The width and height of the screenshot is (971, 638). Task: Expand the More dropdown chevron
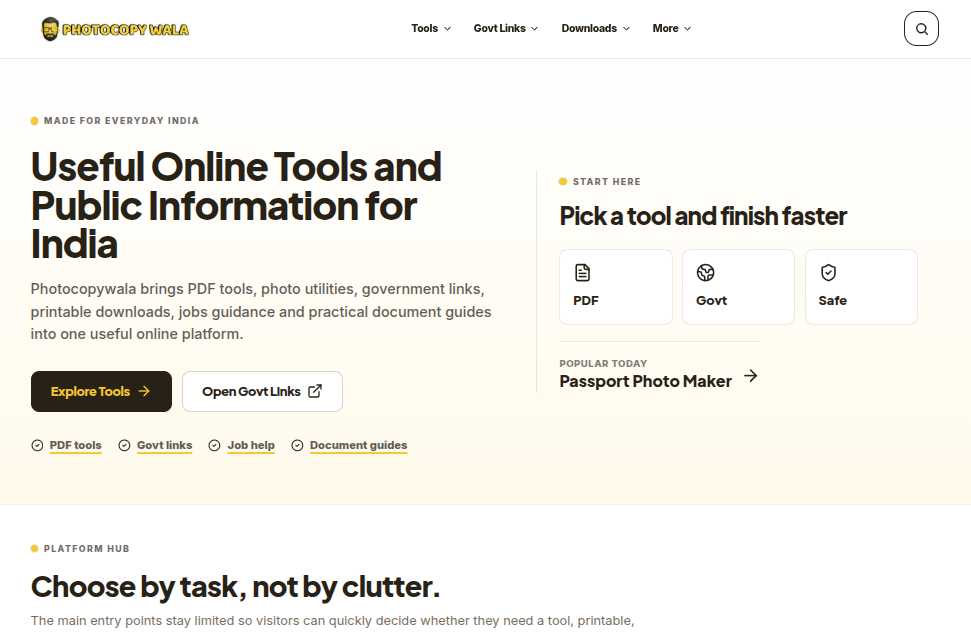tap(687, 28)
